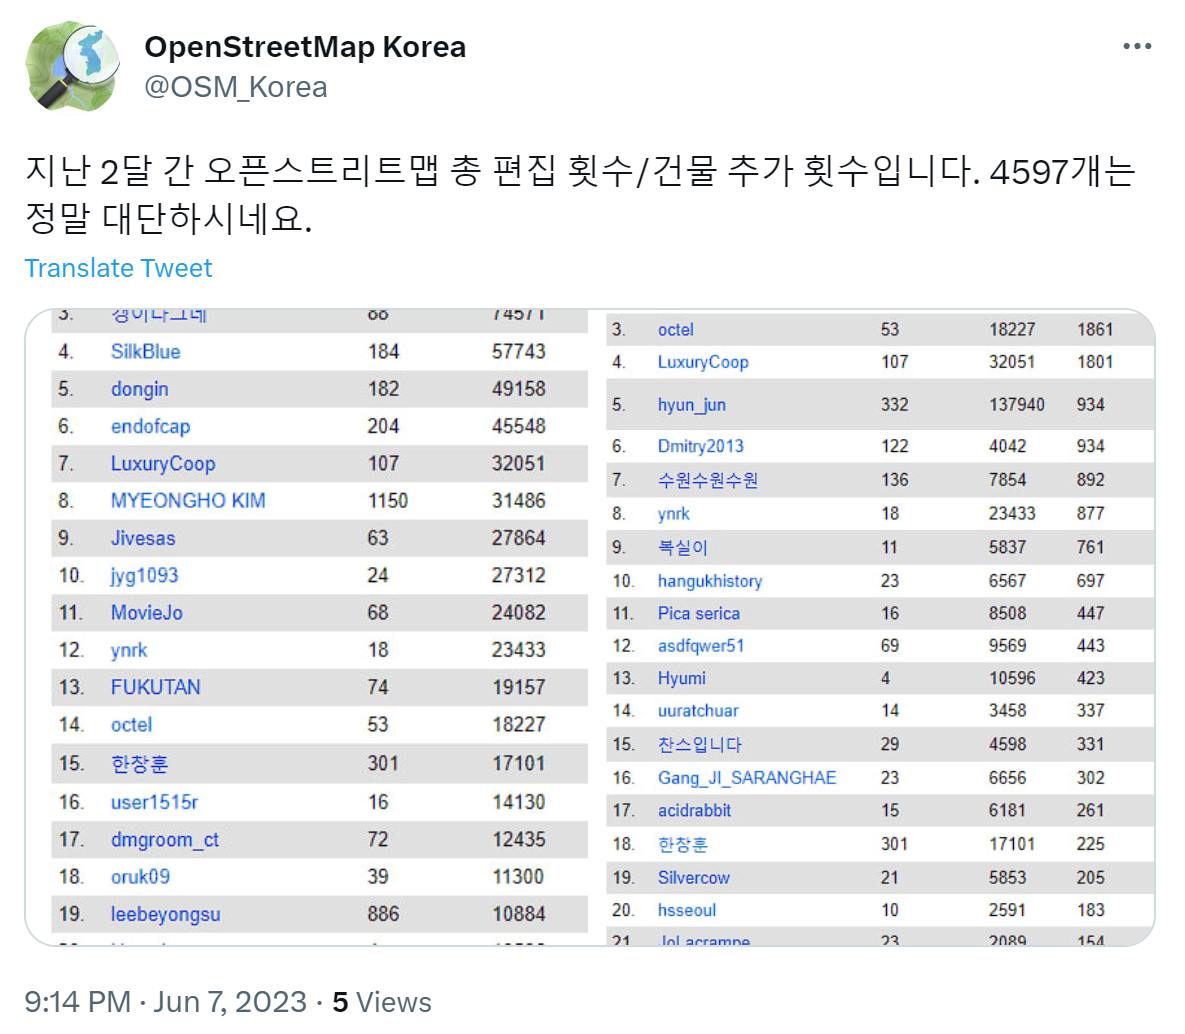Click the value 8508 in Pica serica row

point(1007,613)
